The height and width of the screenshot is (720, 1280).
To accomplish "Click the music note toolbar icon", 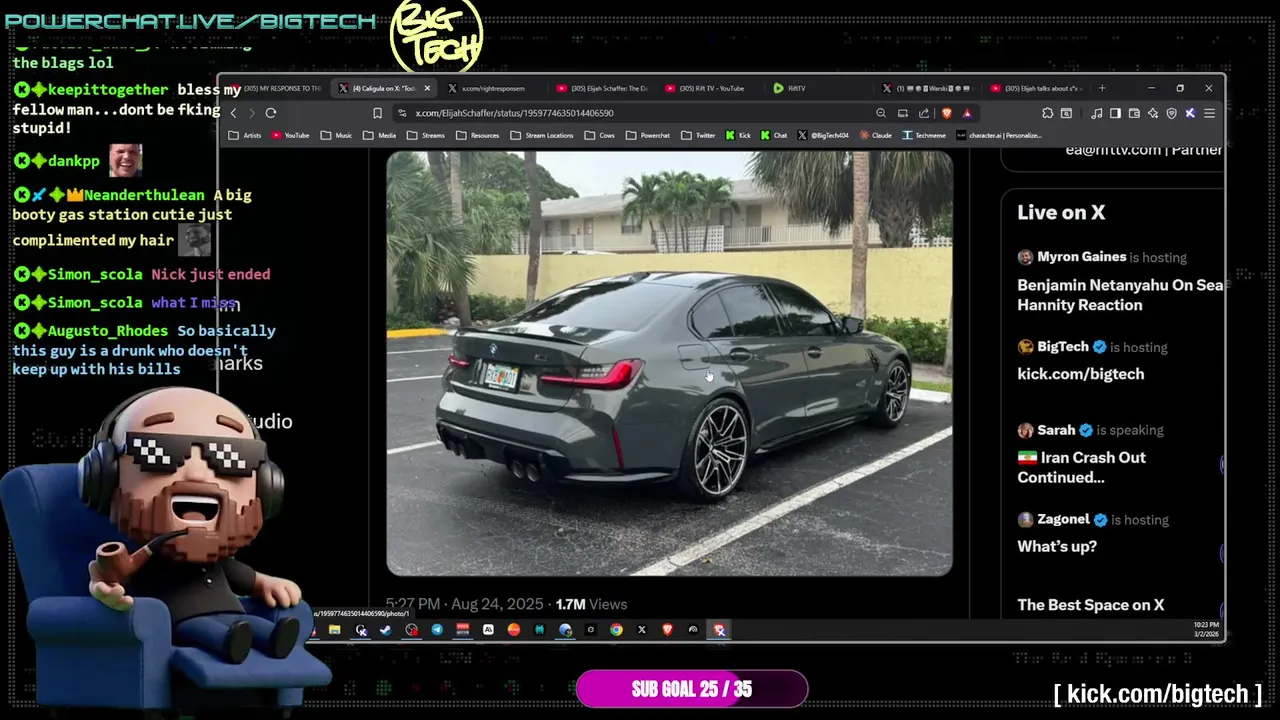I will click(x=1097, y=113).
